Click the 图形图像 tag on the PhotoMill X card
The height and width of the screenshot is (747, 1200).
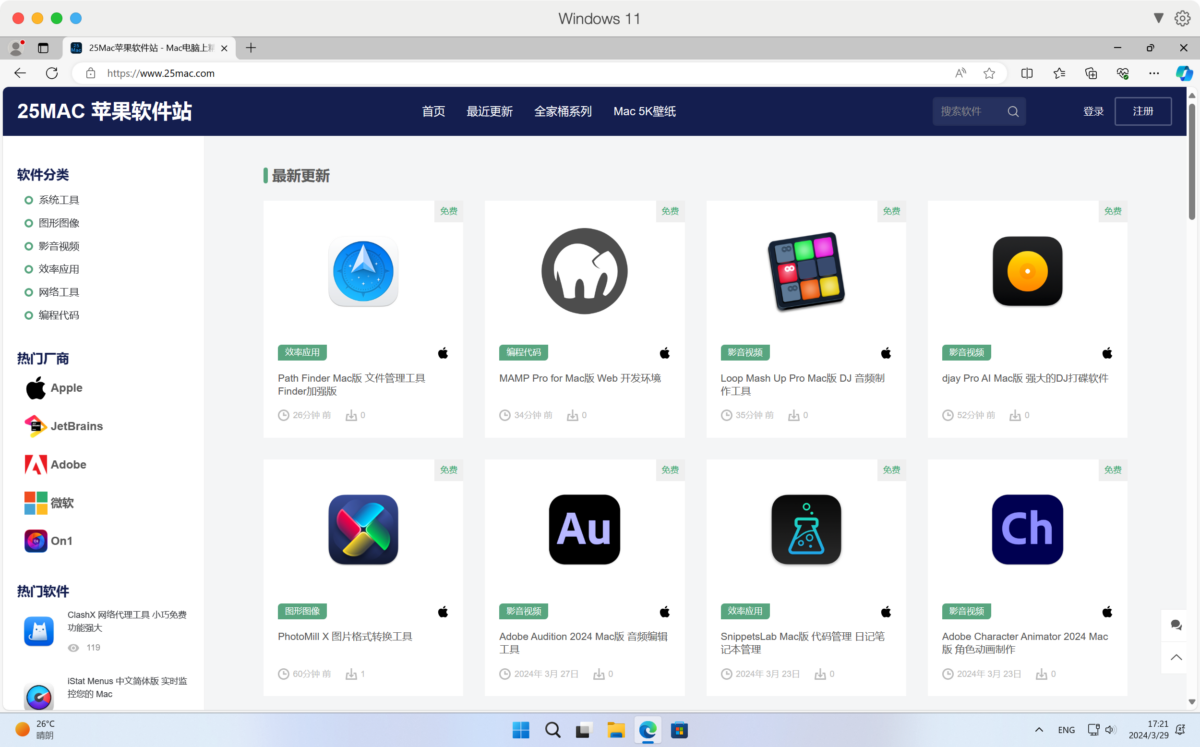click(x=302, y=611)
